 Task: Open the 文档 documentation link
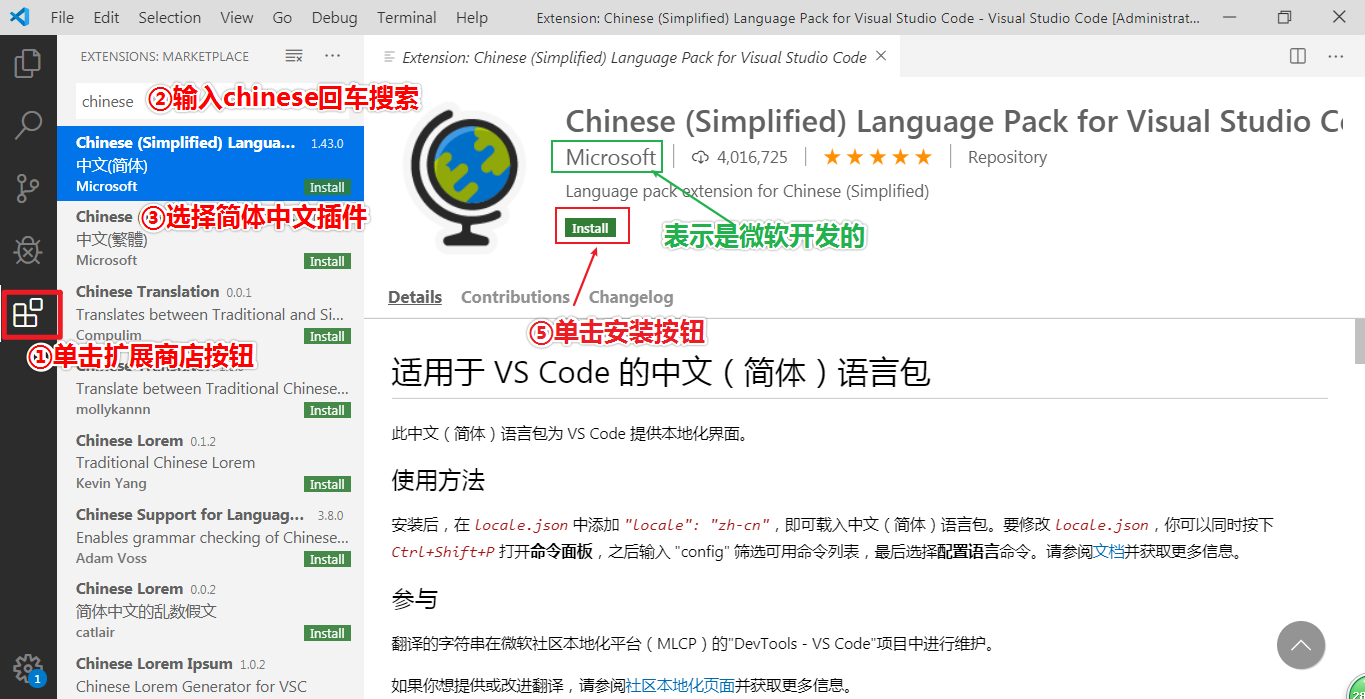(1108, 551)
